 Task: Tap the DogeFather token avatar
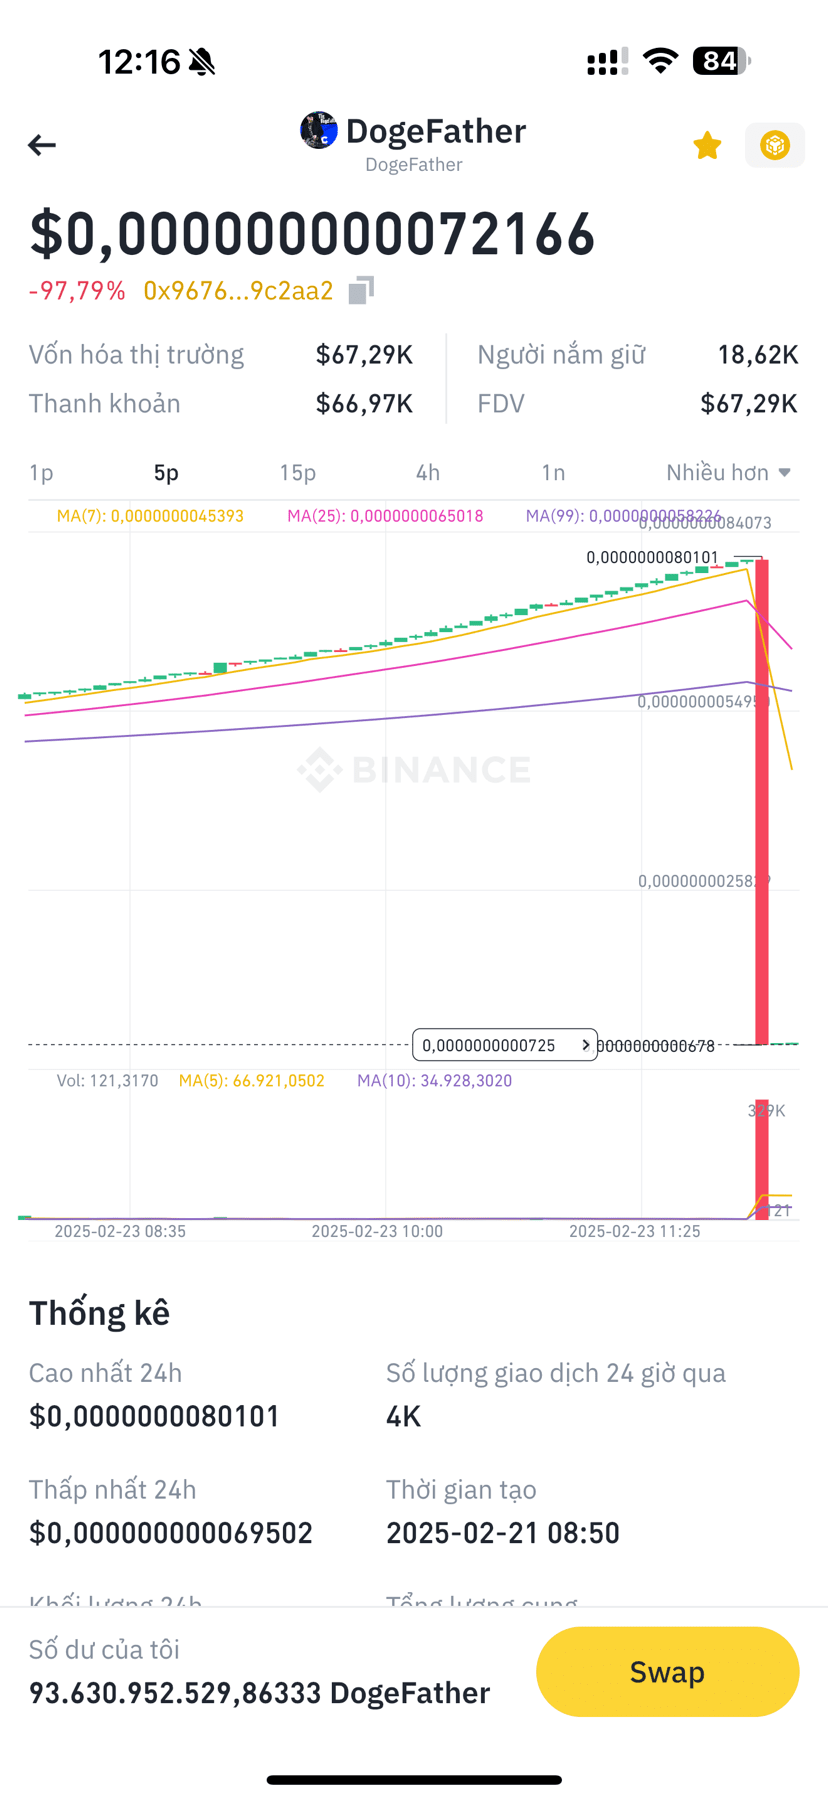(x=318, y=130)
